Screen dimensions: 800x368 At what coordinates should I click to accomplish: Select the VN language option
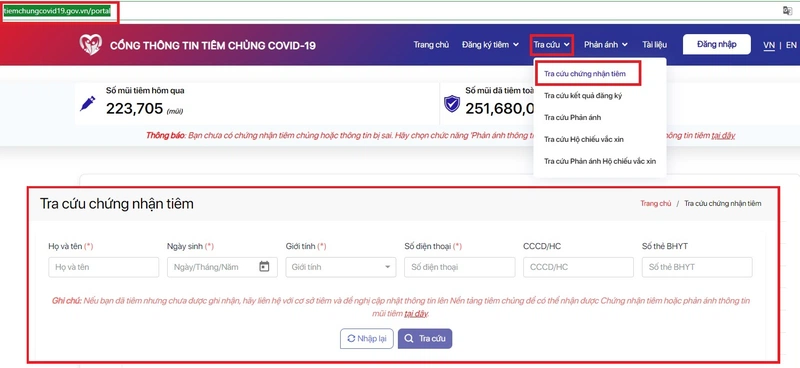click(x=769, y=45)
